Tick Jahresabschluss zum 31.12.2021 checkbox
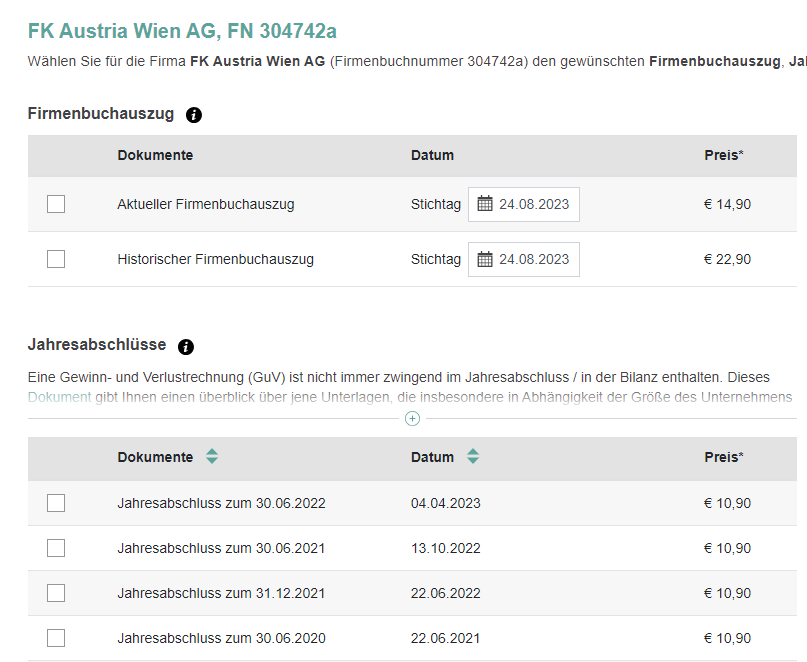807x662 pixels. pos(56,593)
